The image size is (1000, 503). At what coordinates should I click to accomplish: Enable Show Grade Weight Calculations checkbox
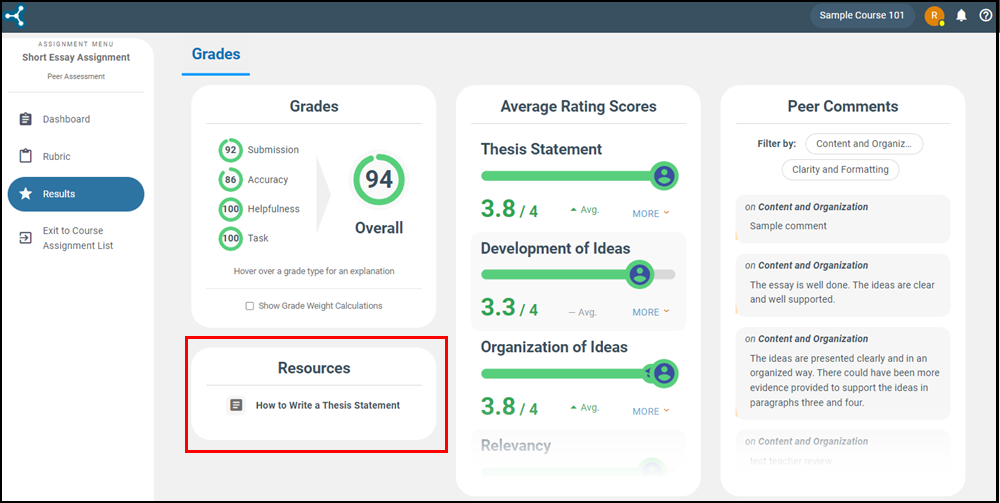click(x=250, y=306)
